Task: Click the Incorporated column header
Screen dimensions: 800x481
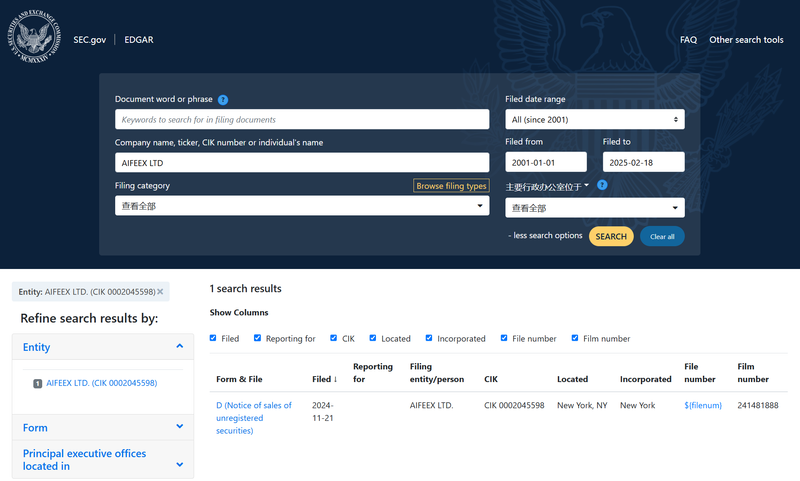Action: click(x=645, y=379)
